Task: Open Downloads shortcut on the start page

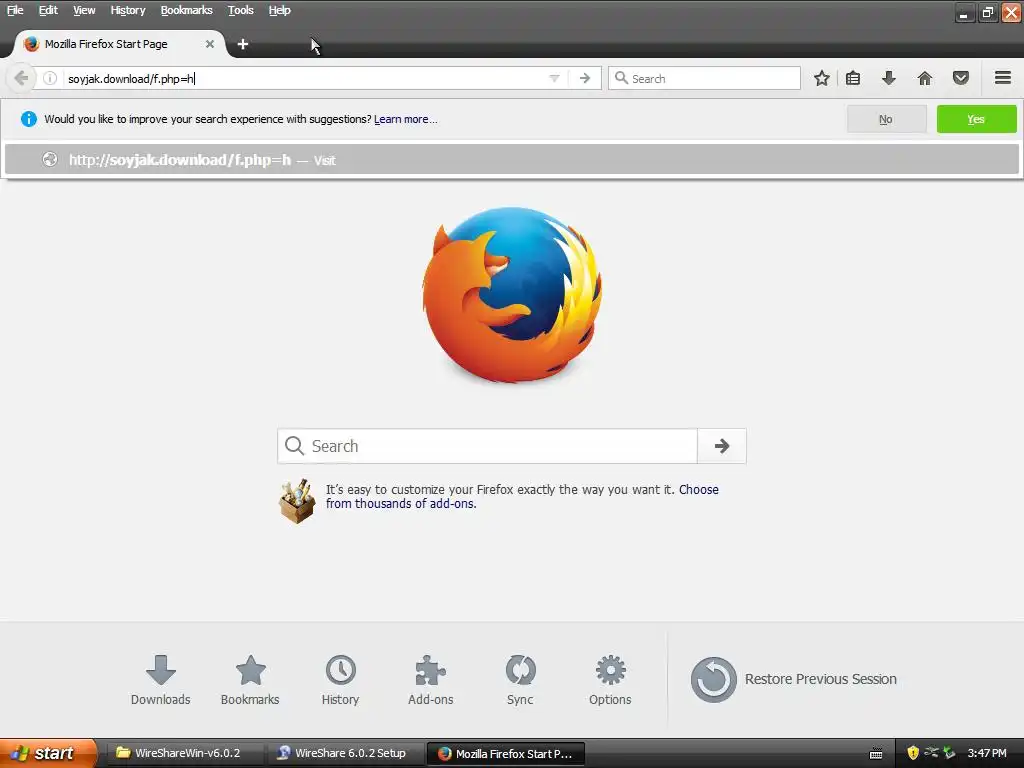Action: click(x=161, y=680)
